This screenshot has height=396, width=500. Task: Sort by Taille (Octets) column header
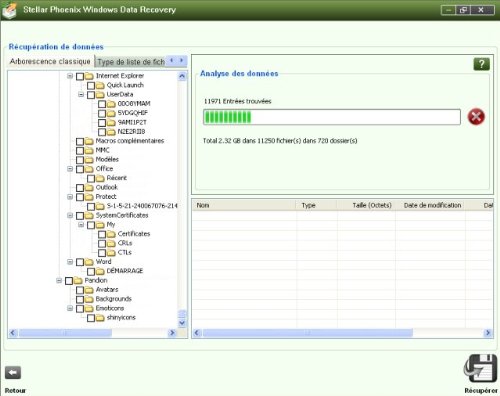[366, 205]
